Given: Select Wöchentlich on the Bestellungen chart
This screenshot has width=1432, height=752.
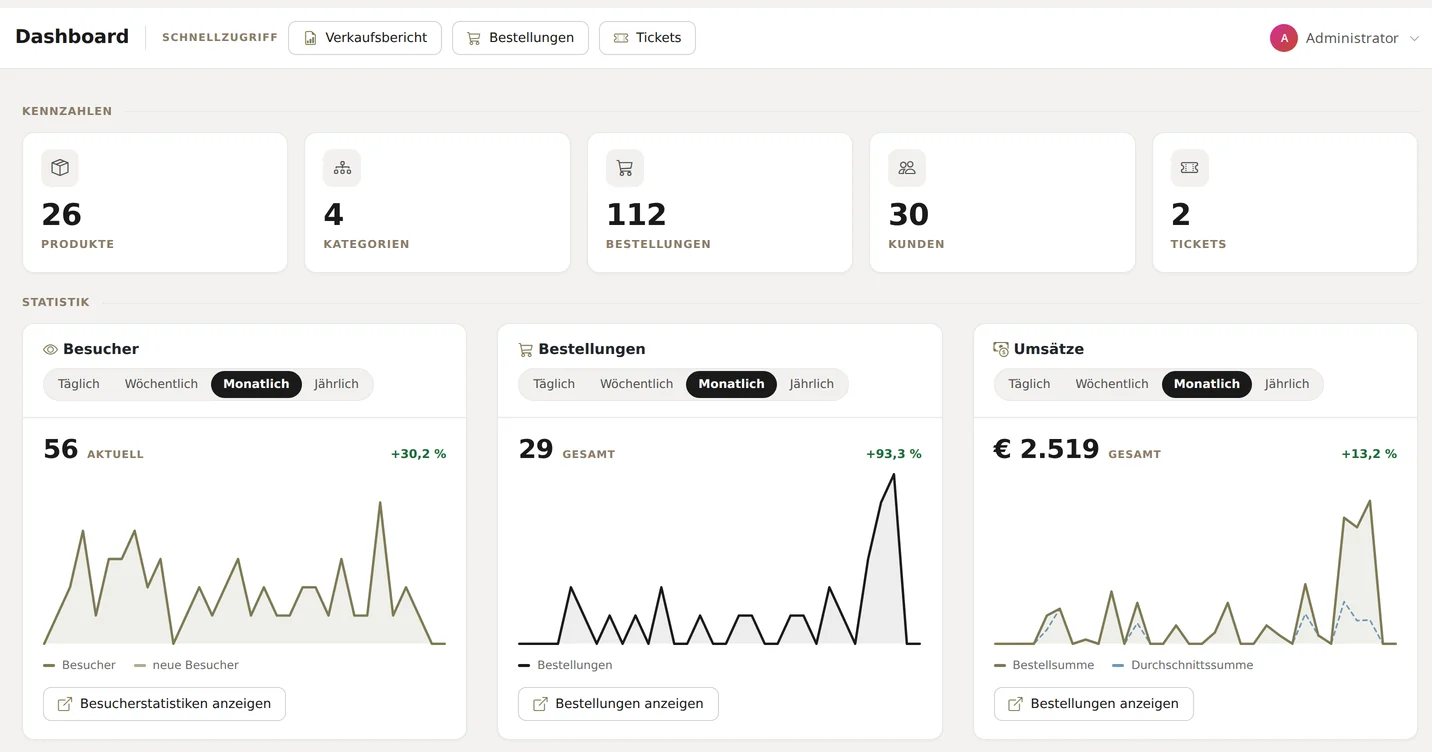Looking at the screenshot, I should coord(636,384).
